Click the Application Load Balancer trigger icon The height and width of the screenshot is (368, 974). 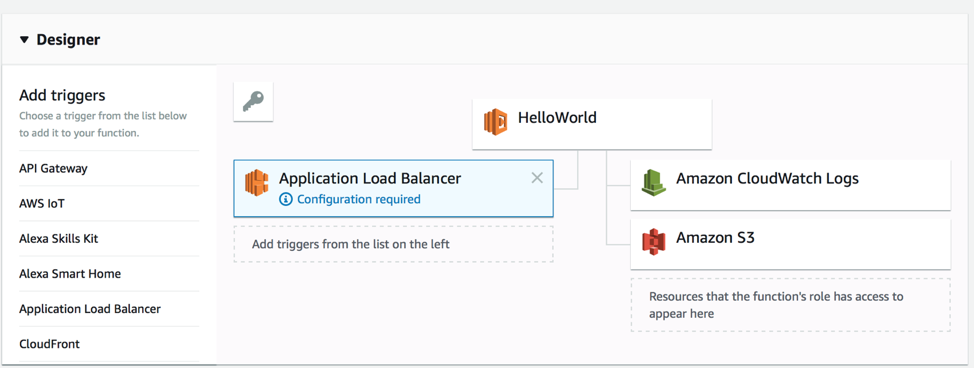click(x=257, y=183)
